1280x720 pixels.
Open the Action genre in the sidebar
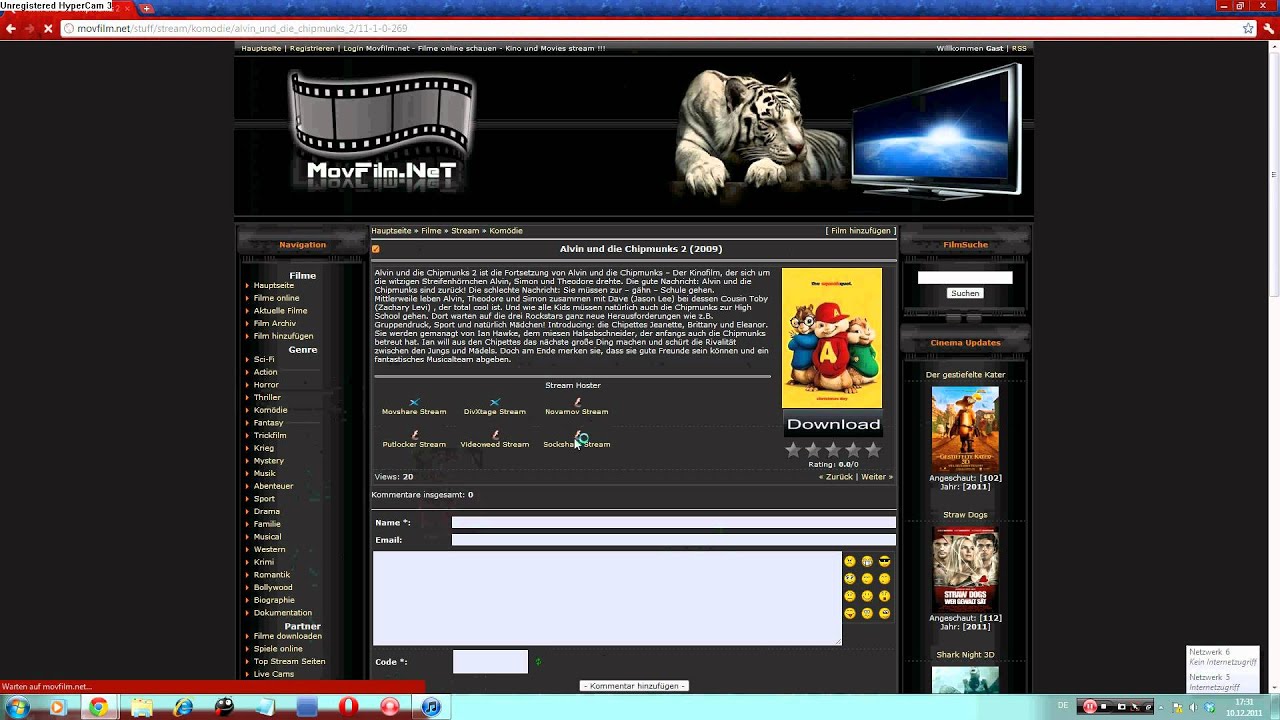point(265,372)
